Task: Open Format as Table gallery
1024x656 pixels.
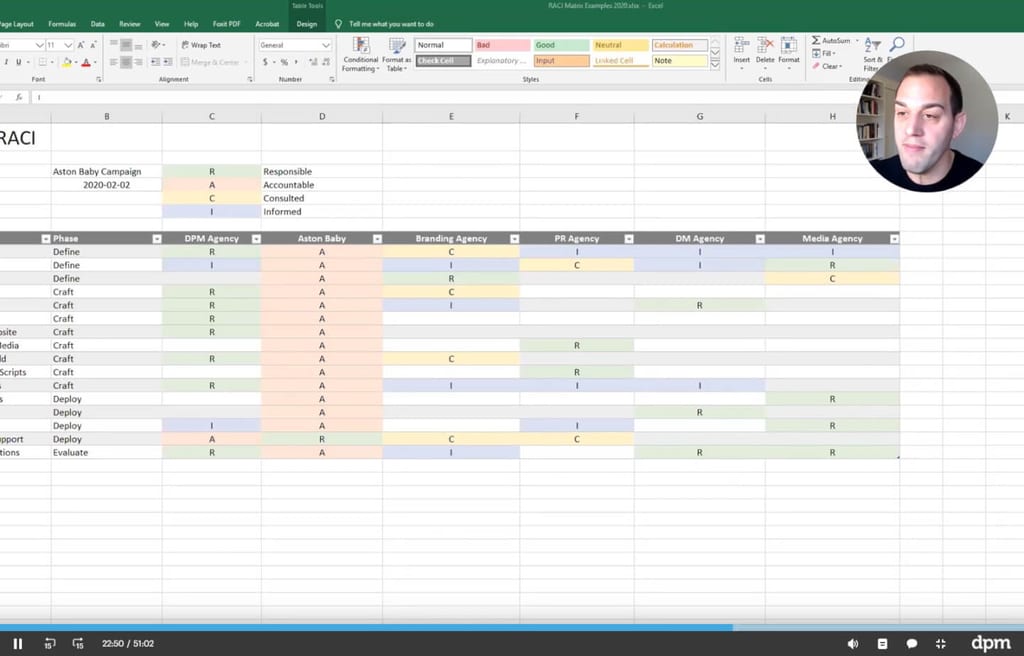Action: (x=396, y=54)
